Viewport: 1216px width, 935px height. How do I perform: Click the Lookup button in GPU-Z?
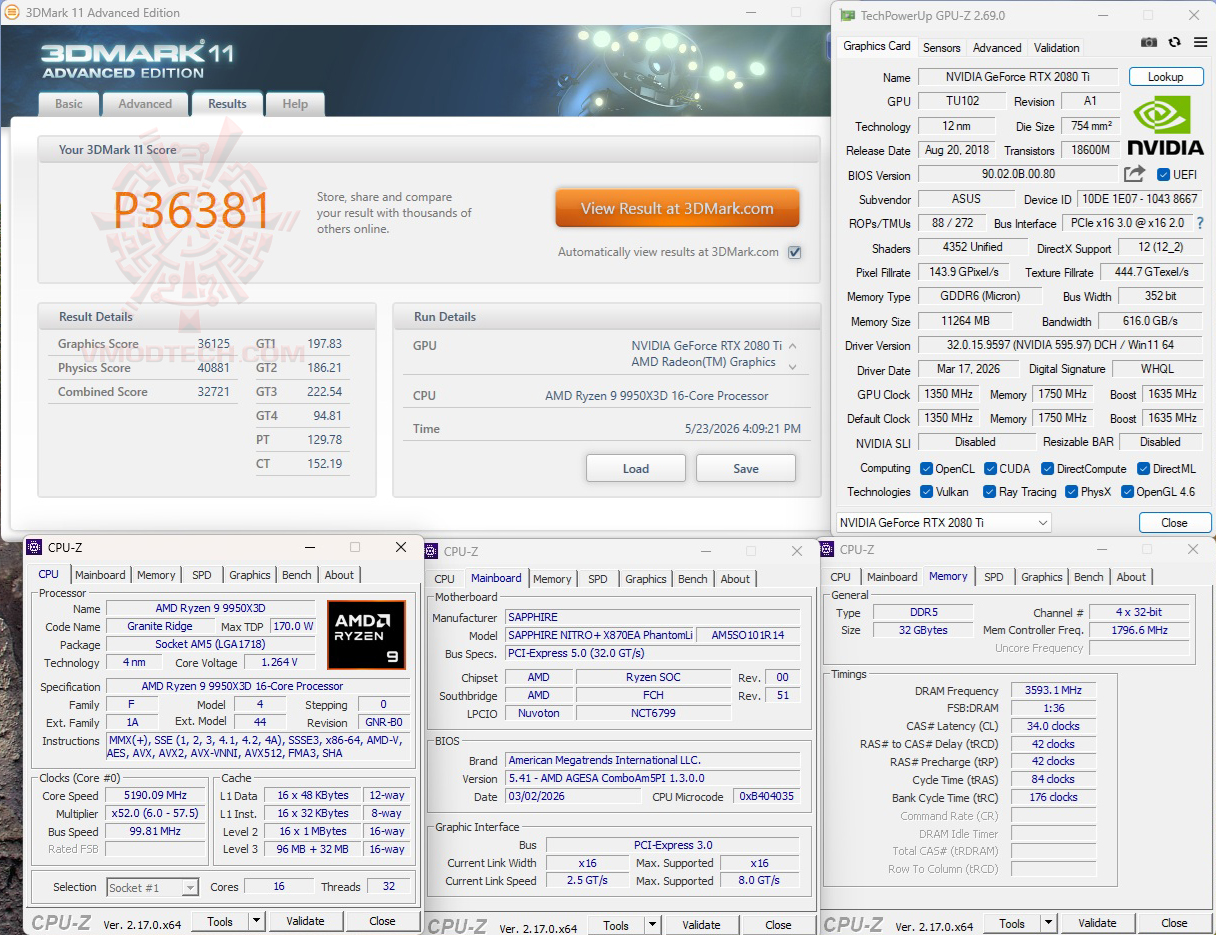click(x=1165, y=77)
